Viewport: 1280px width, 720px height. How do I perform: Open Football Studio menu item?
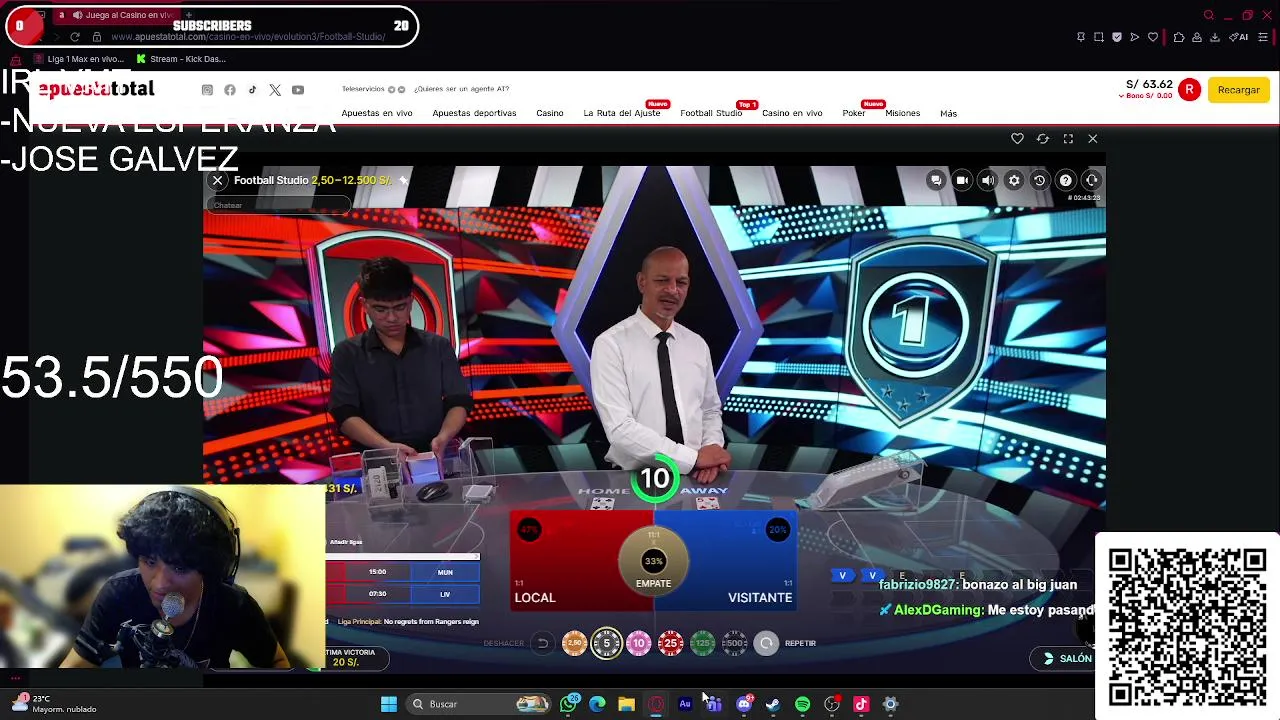coord(711,113)
